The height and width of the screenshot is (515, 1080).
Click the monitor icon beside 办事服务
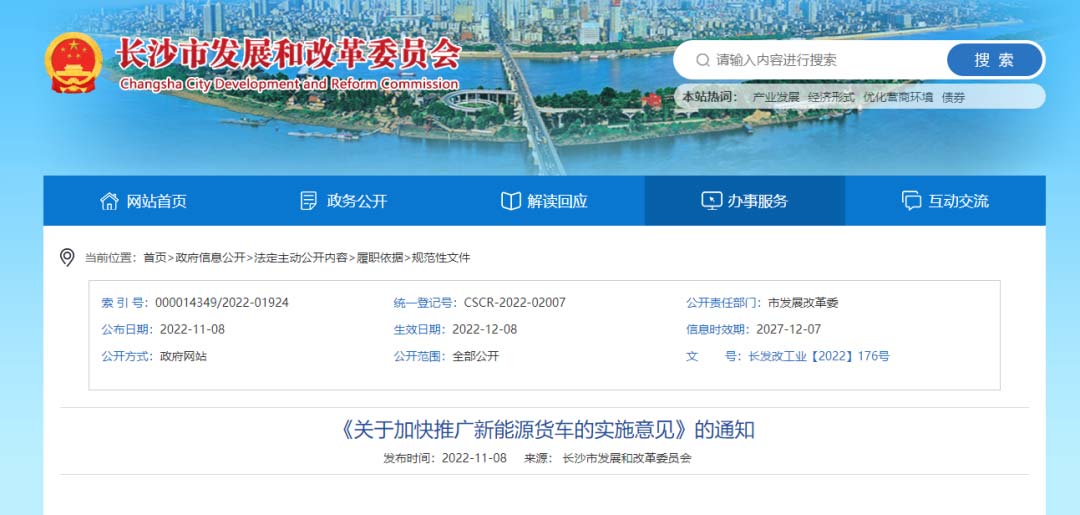(x=711, y=201)
